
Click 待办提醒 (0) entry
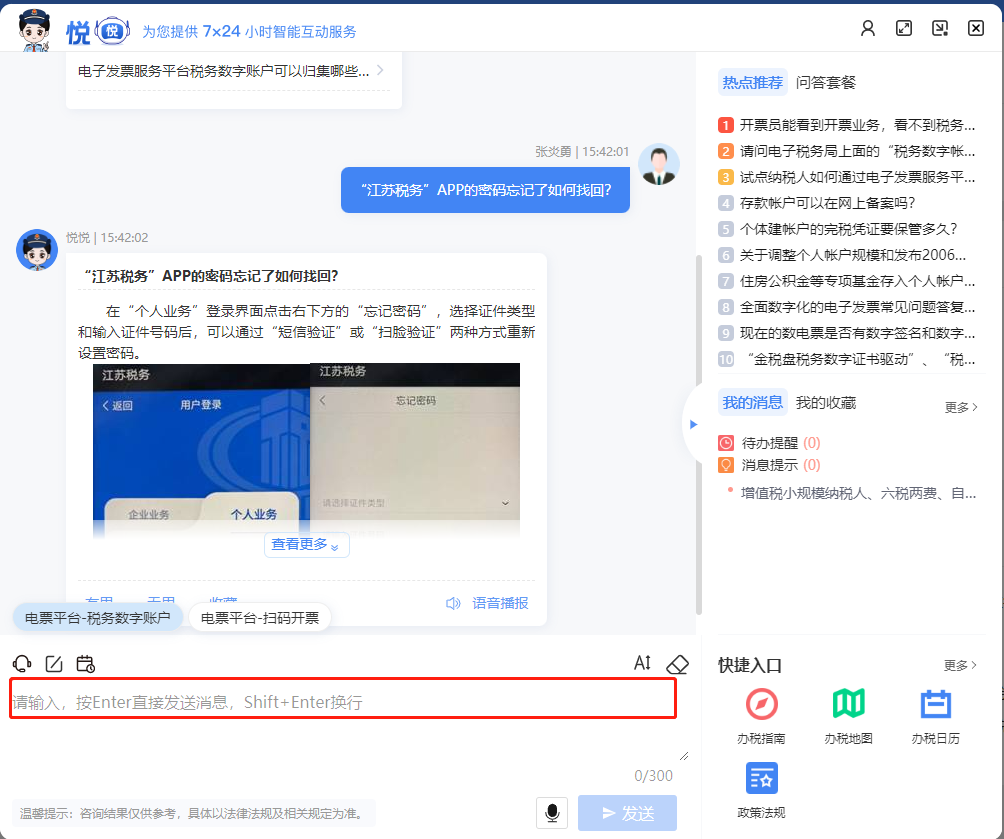point(781,443)
